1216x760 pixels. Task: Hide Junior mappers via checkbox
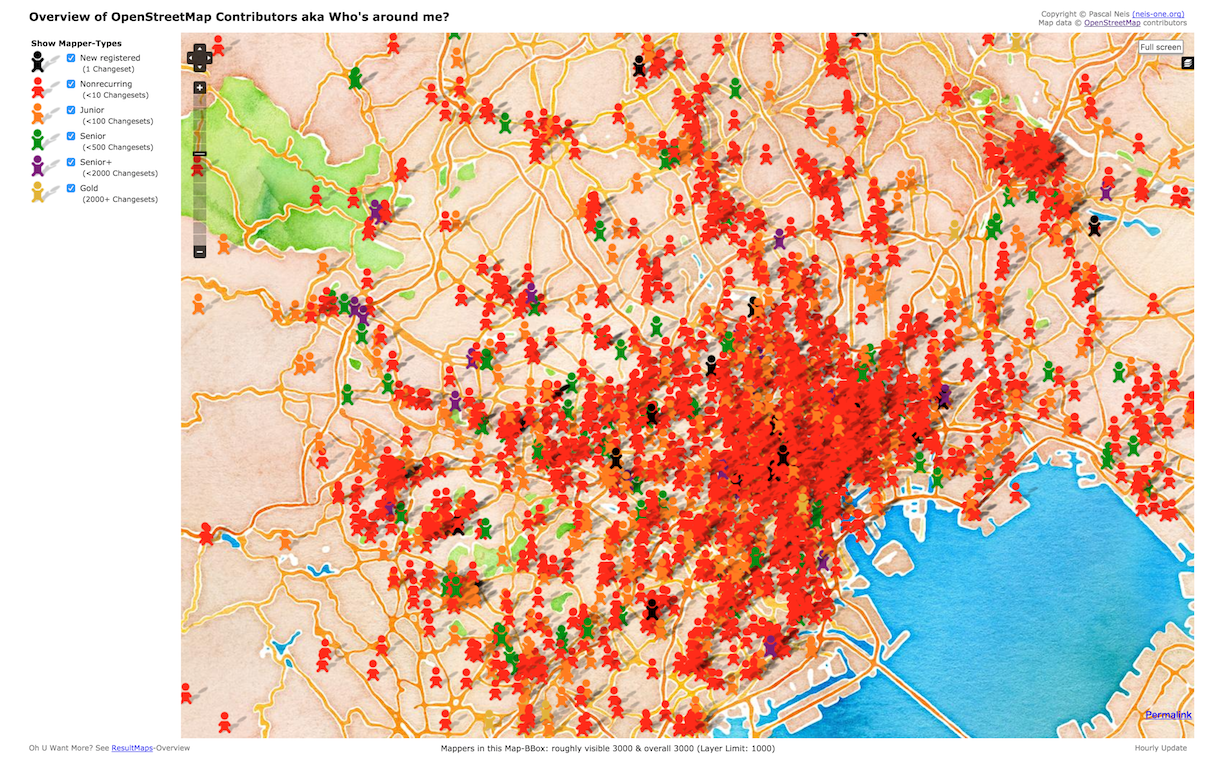71,110
